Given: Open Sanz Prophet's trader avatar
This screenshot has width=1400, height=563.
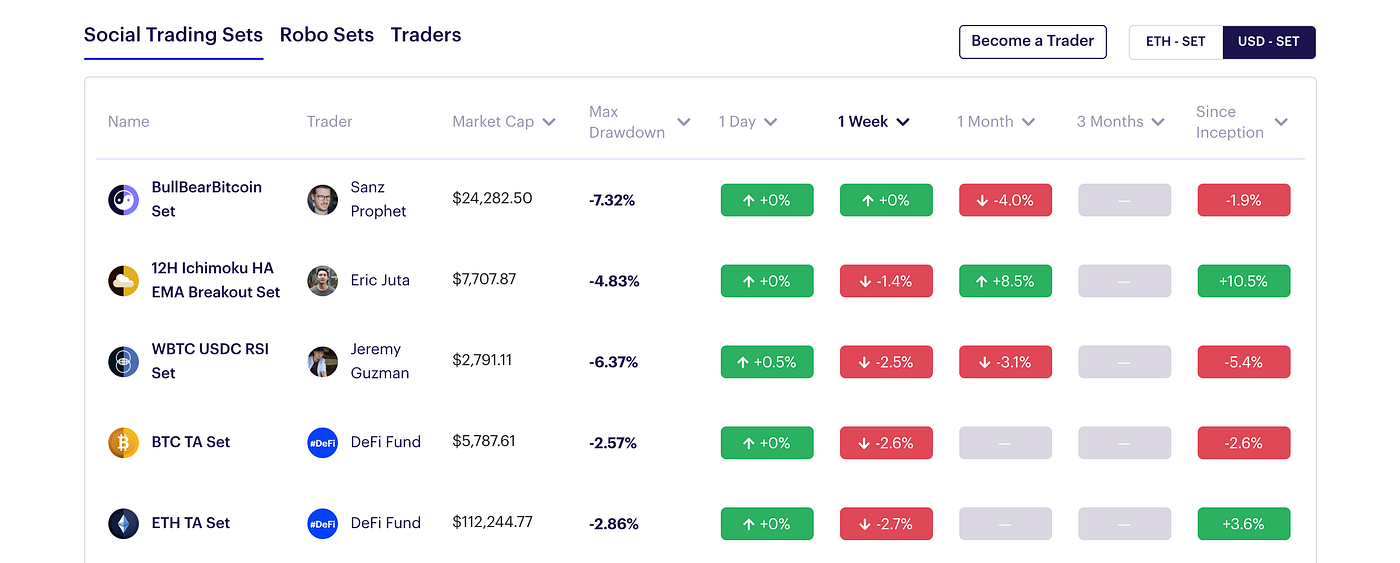Looking at the screenshot, I should (x=322, y=200).
